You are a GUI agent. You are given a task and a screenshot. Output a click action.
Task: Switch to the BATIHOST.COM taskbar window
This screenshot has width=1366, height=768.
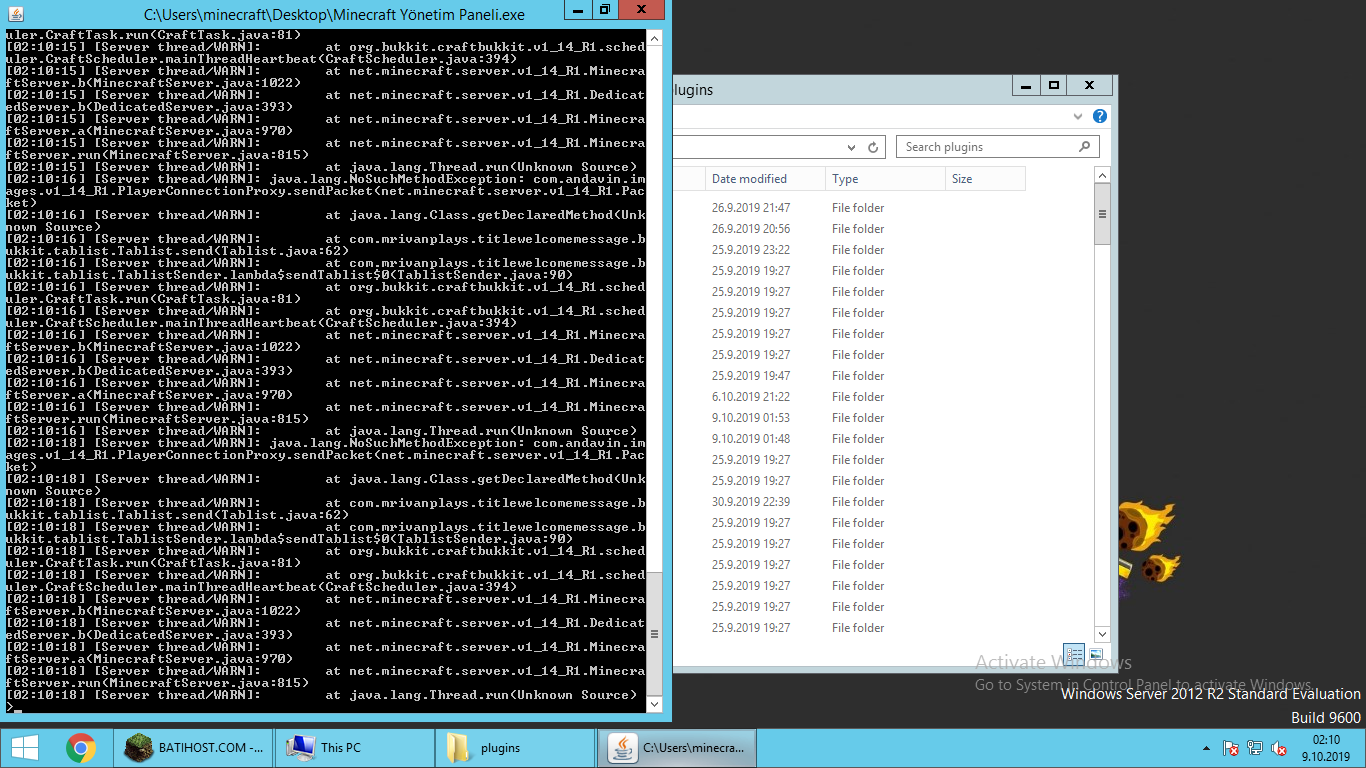[194, 747]
